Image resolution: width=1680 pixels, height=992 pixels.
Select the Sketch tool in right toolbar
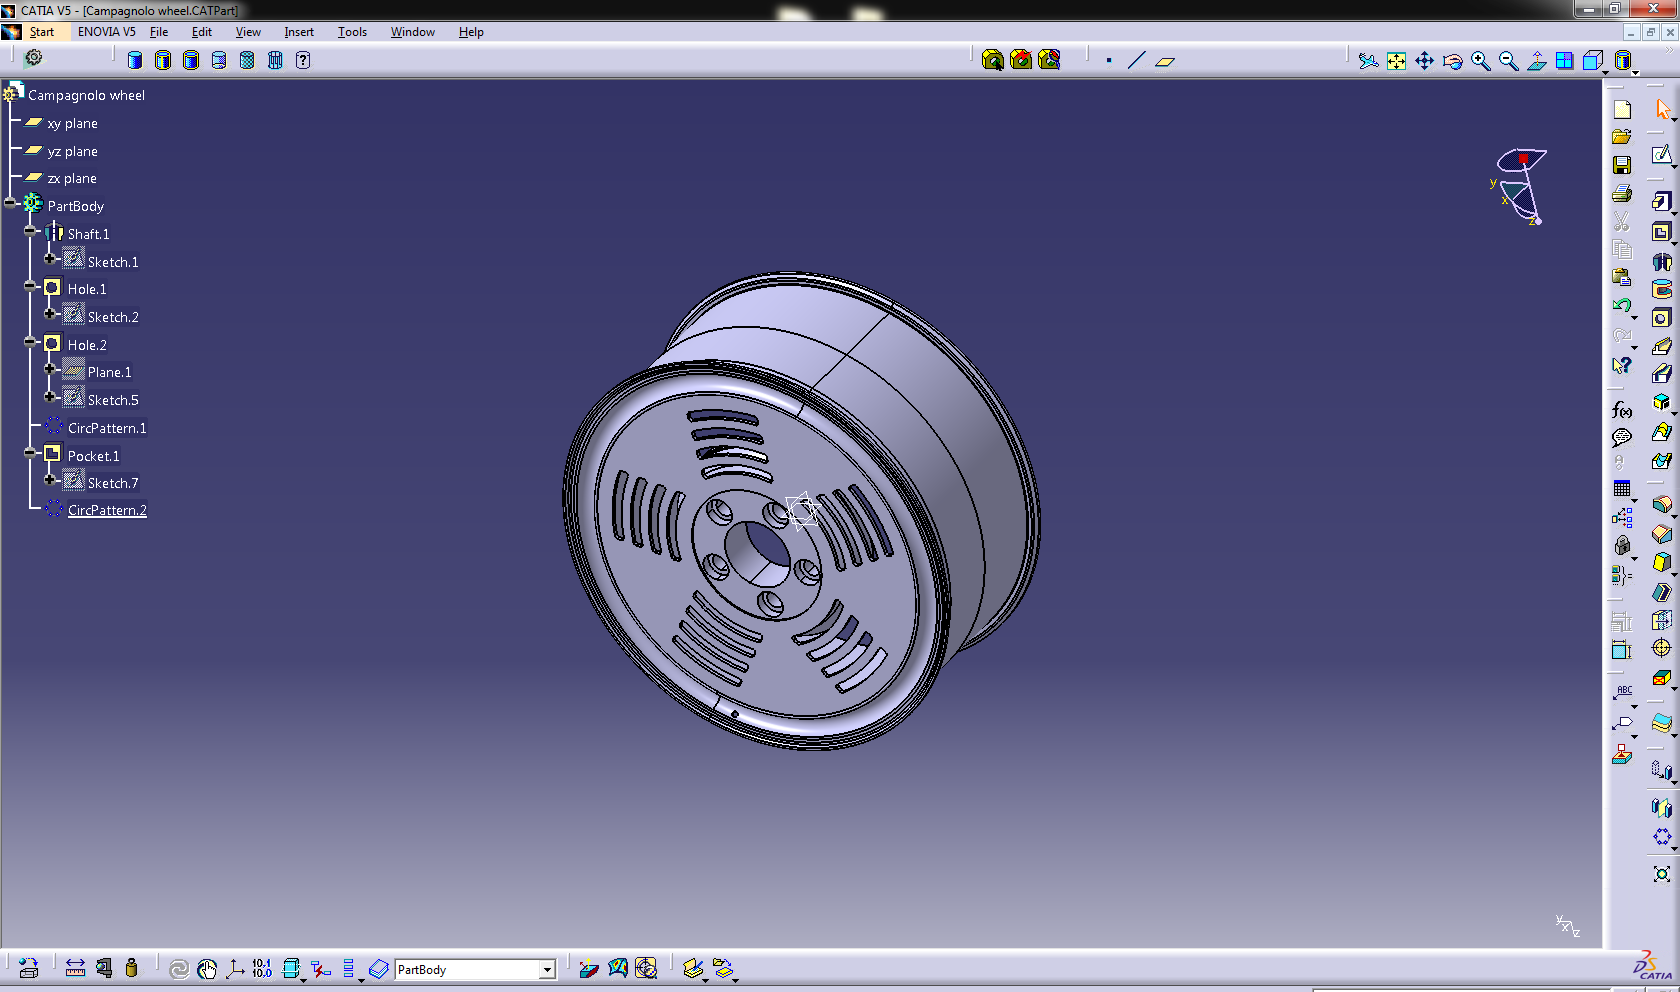(1661, 155)
